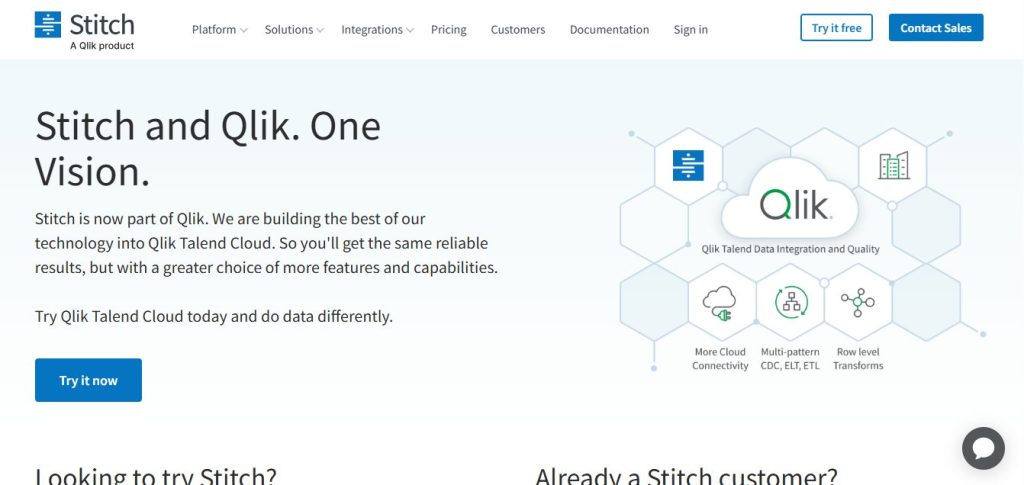The width and height of the screenshot is (1024, 485).
Task: Click the Qlik Talend Data Integration and Quality label
Action: click(x=790, y=249)
